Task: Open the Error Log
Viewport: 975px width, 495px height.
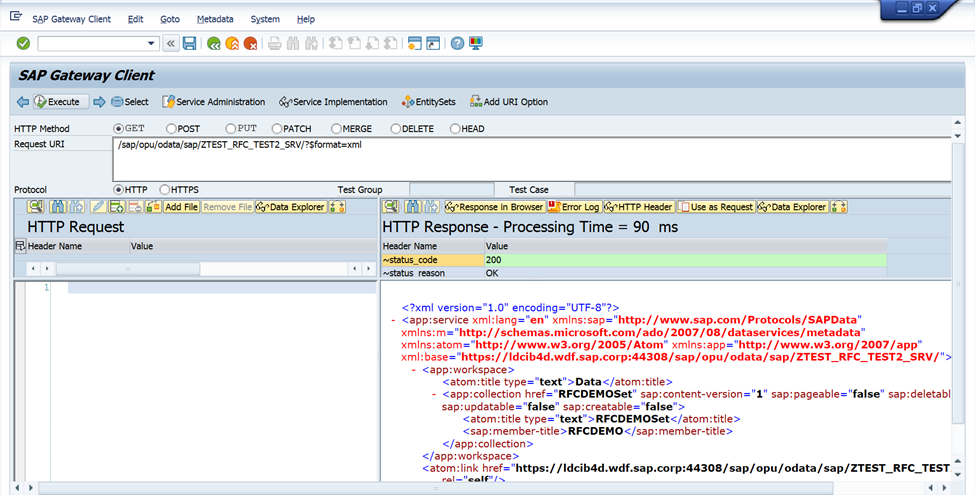Action: tap(573, 206)
